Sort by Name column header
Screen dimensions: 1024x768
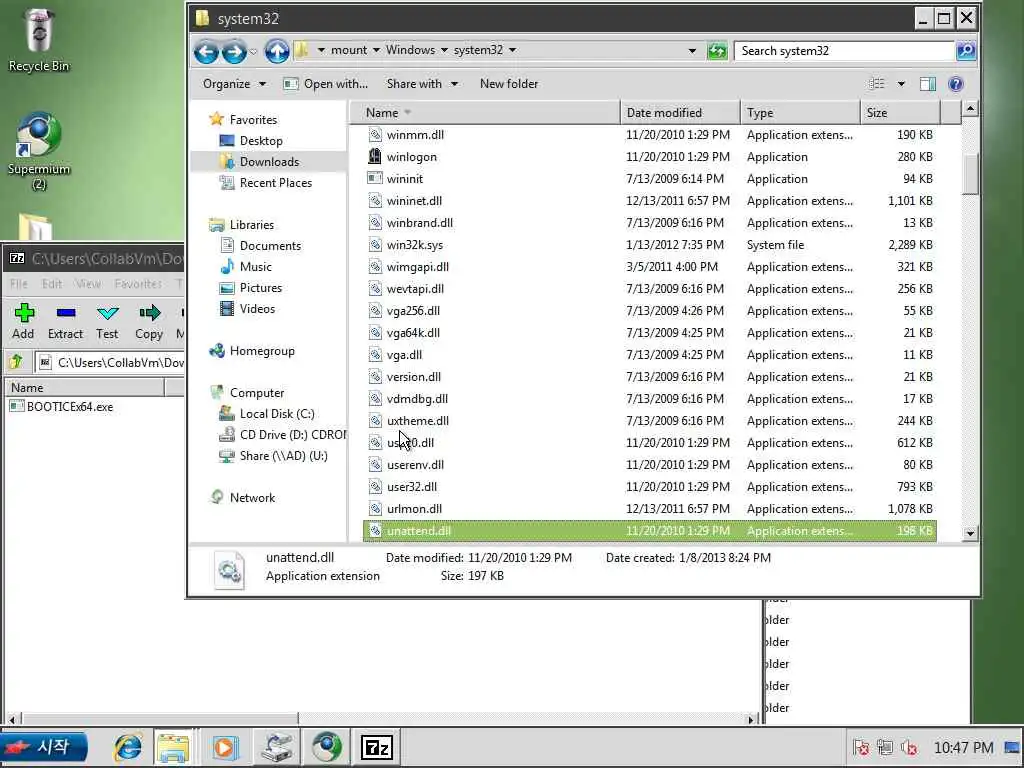[x=485, y=112]
